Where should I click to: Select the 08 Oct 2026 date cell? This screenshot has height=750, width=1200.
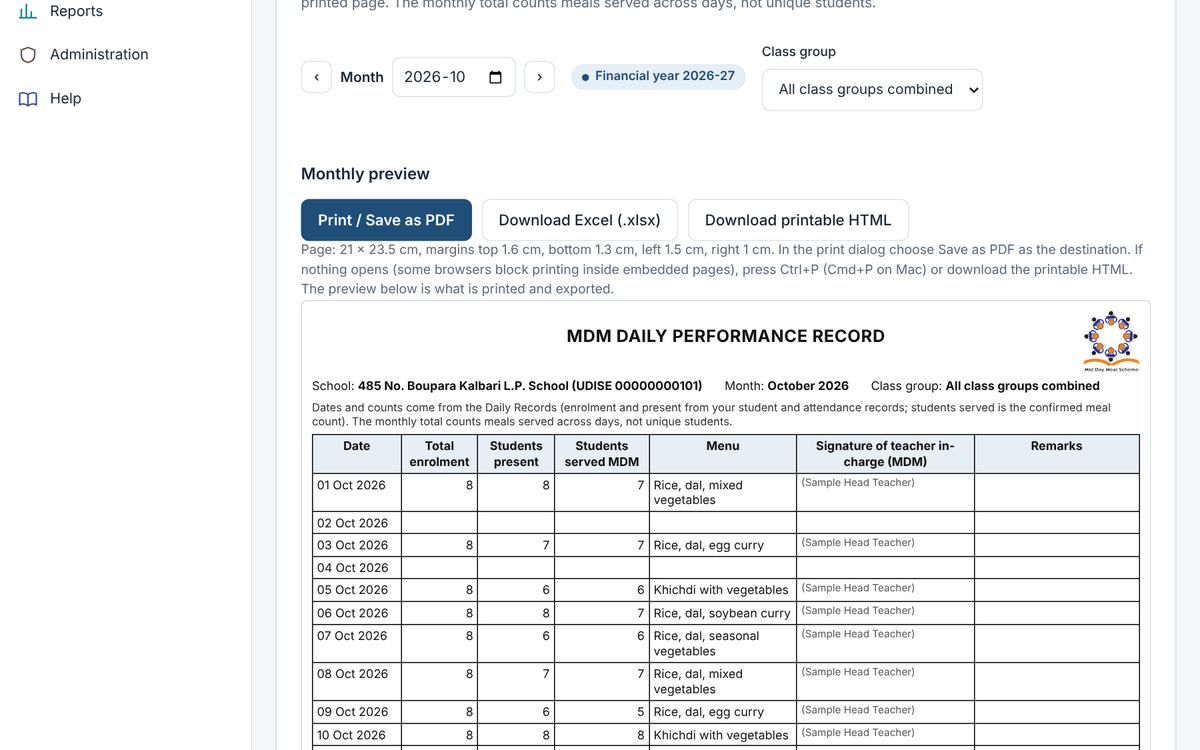tap(357, 681)
